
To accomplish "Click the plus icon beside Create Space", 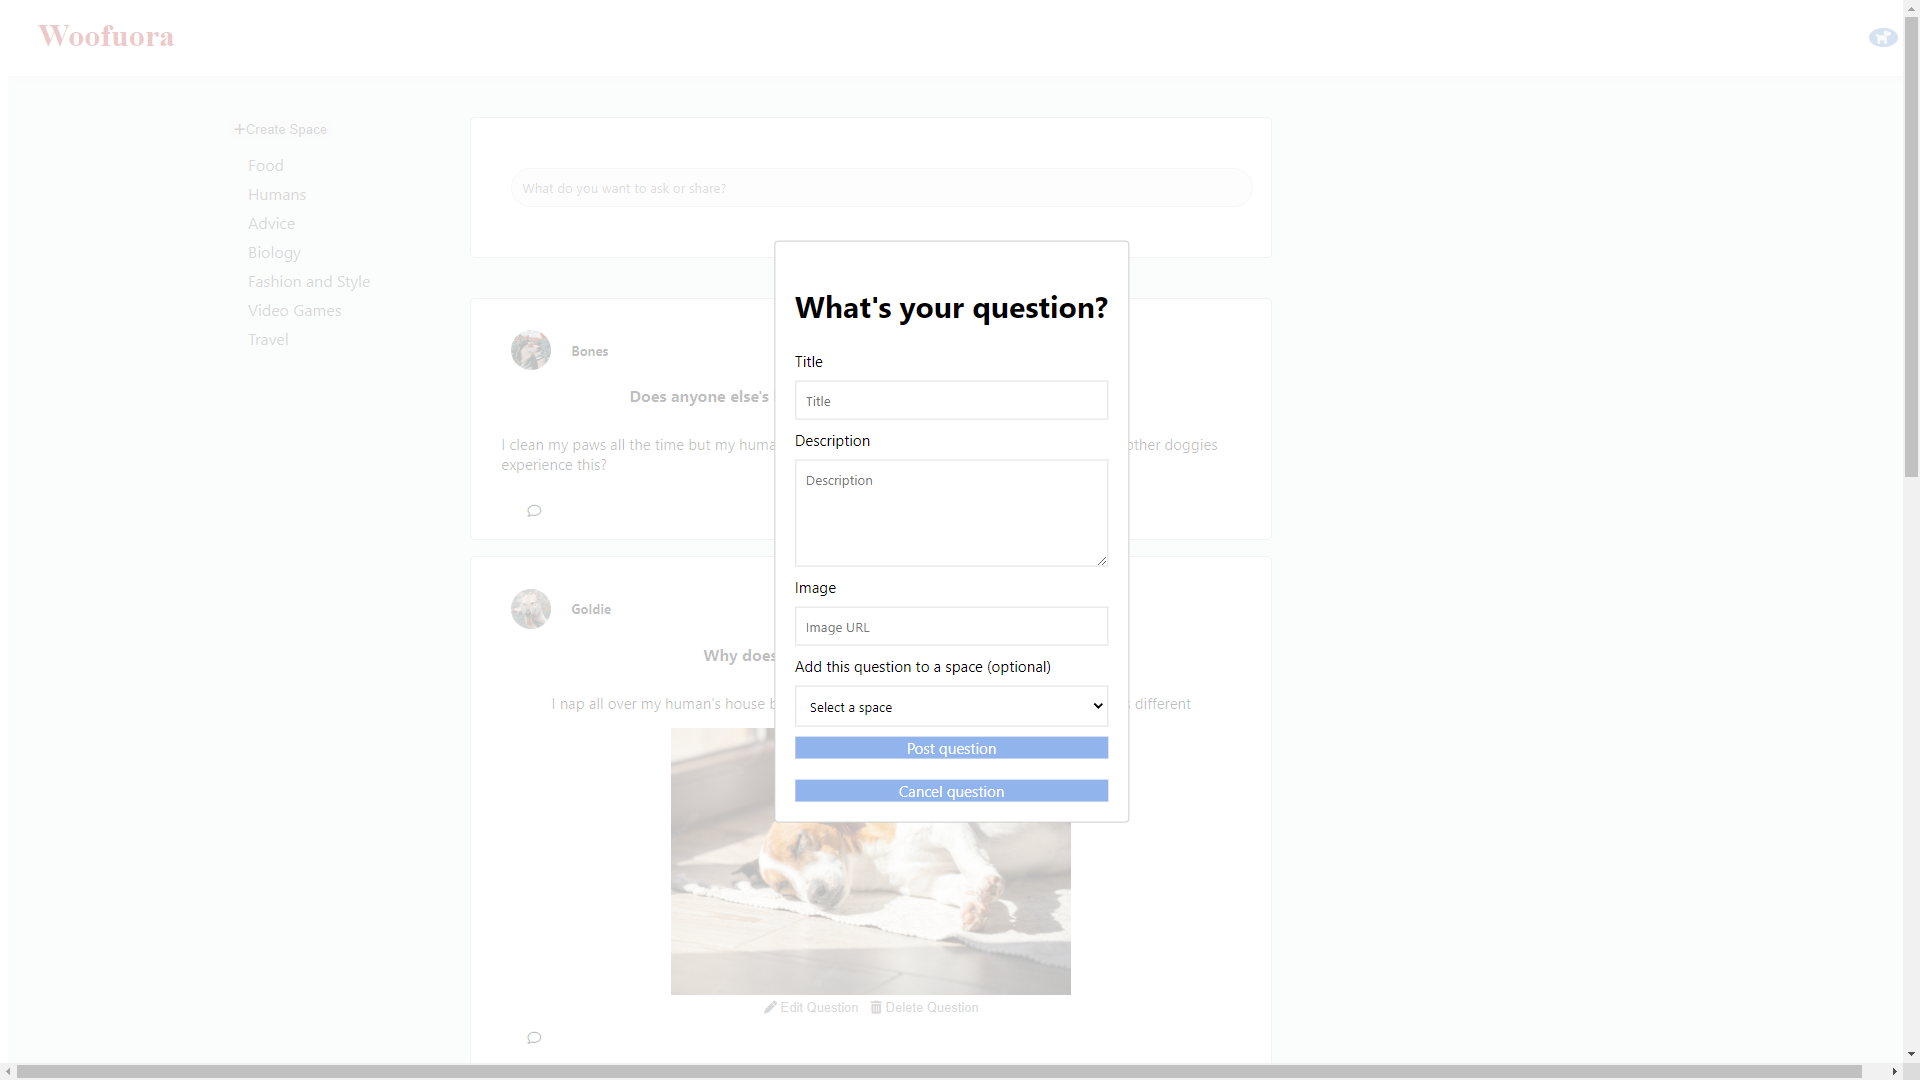I will pyautogui.click(x=240, y=129).
